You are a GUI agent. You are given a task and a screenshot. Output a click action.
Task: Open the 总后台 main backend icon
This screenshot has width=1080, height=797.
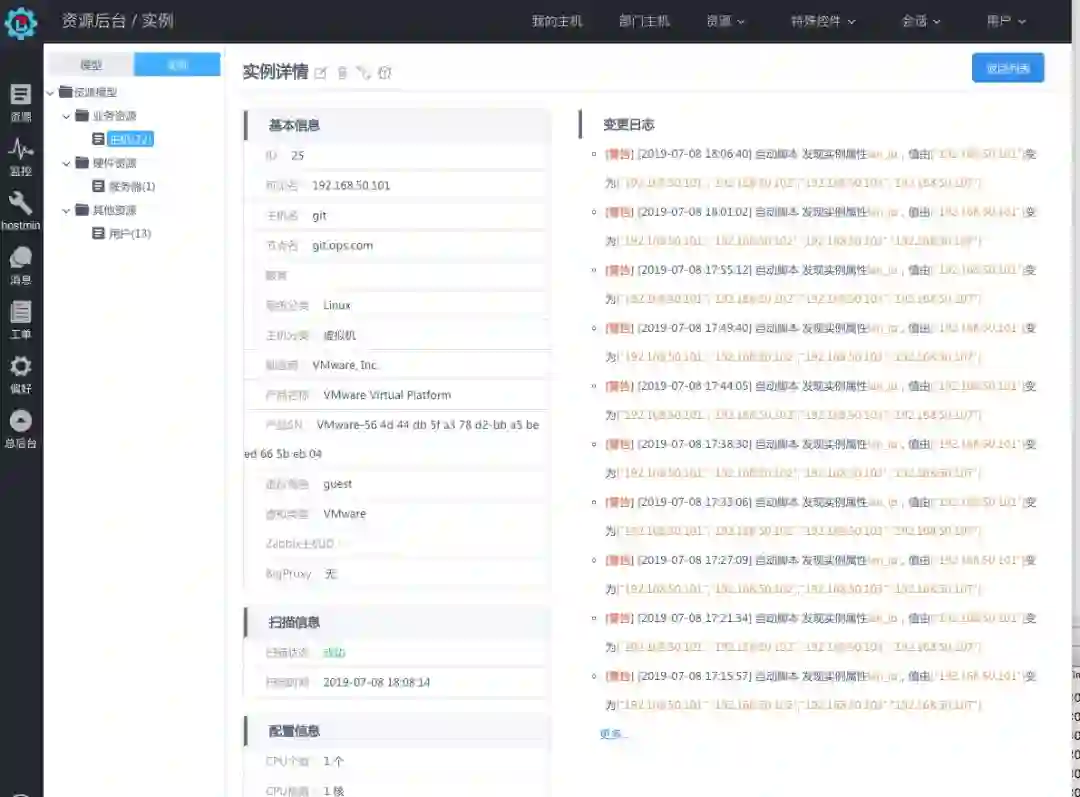click(21, 428)
